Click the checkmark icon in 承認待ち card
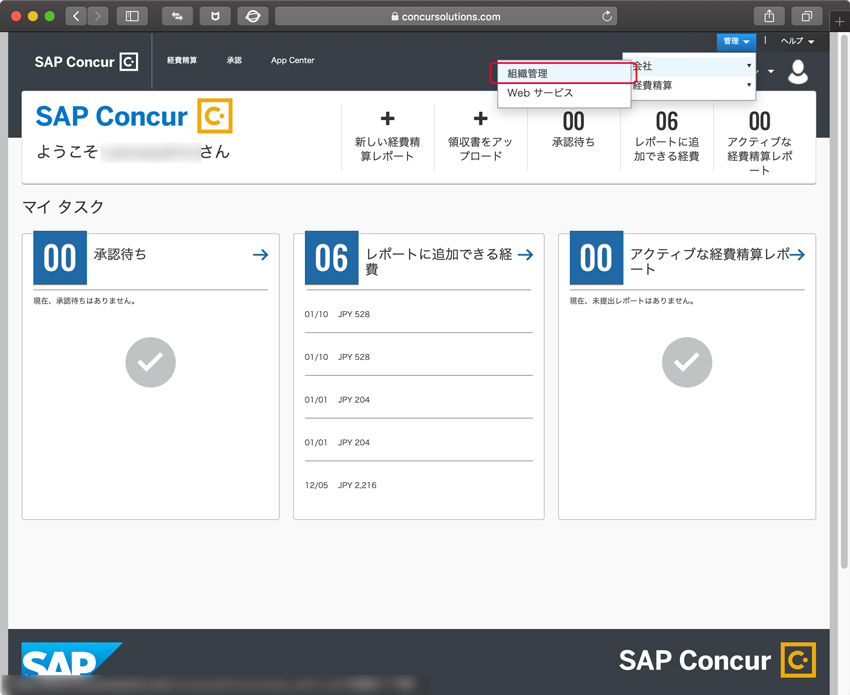Screen dimensions: 850x695 pyautogui.click(x=151, y=362)
